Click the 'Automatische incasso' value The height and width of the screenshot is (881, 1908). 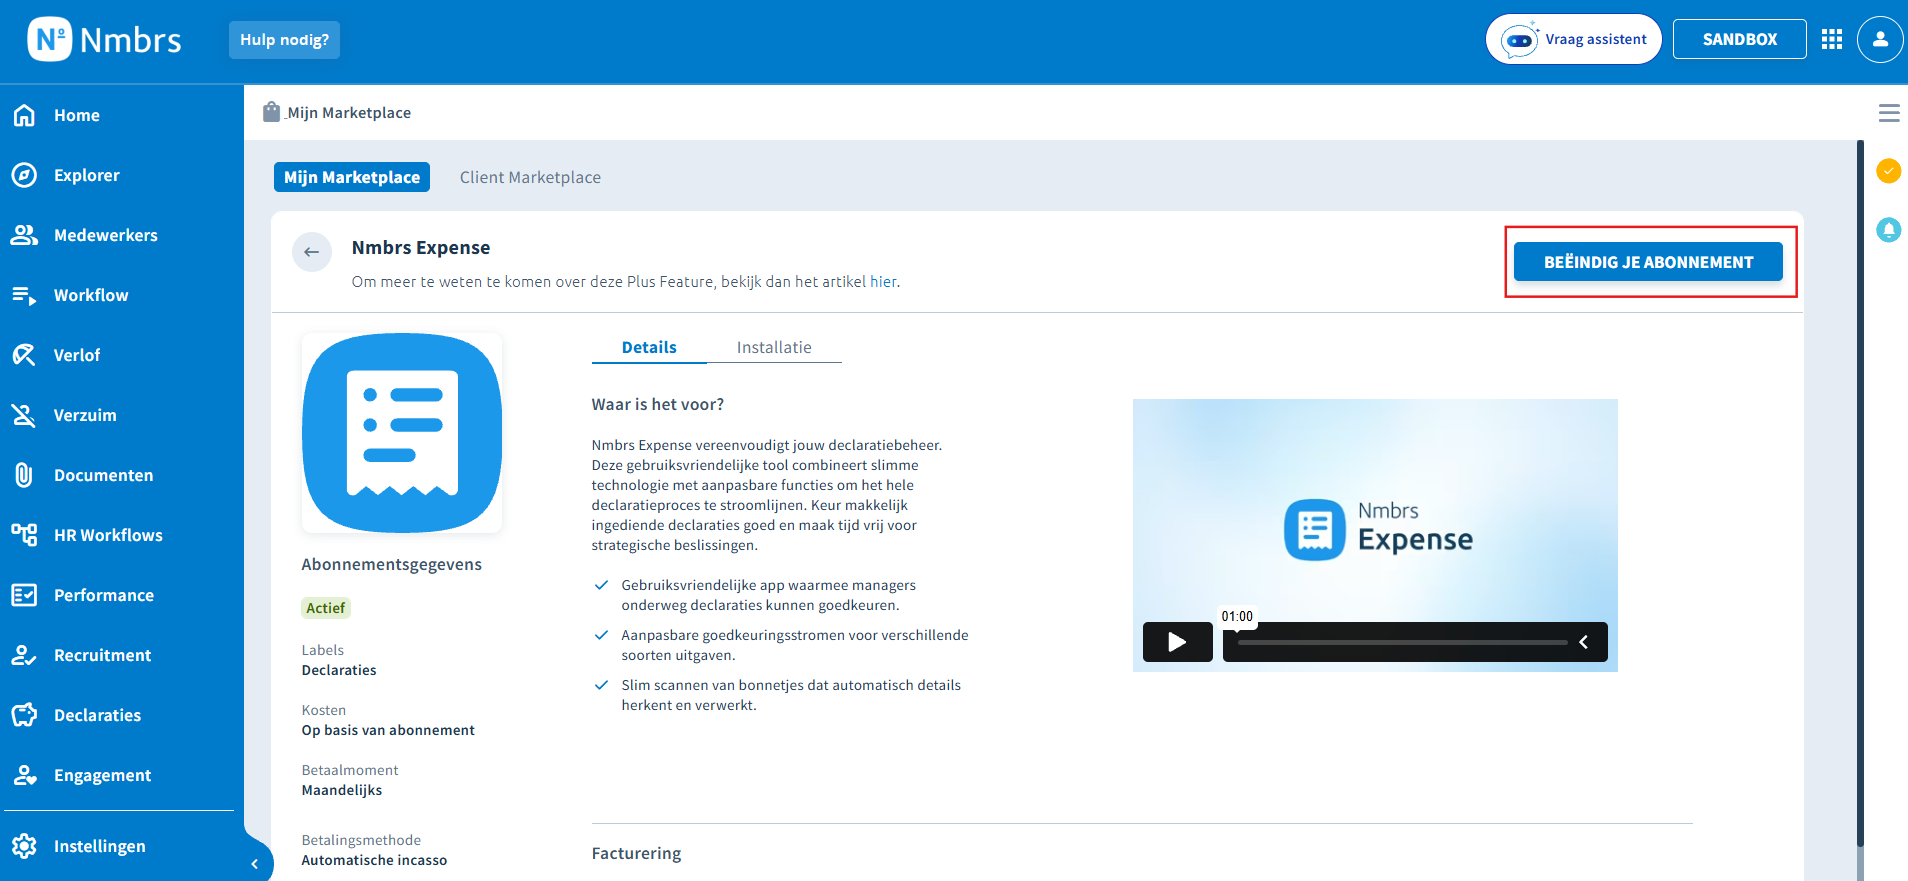374,860
